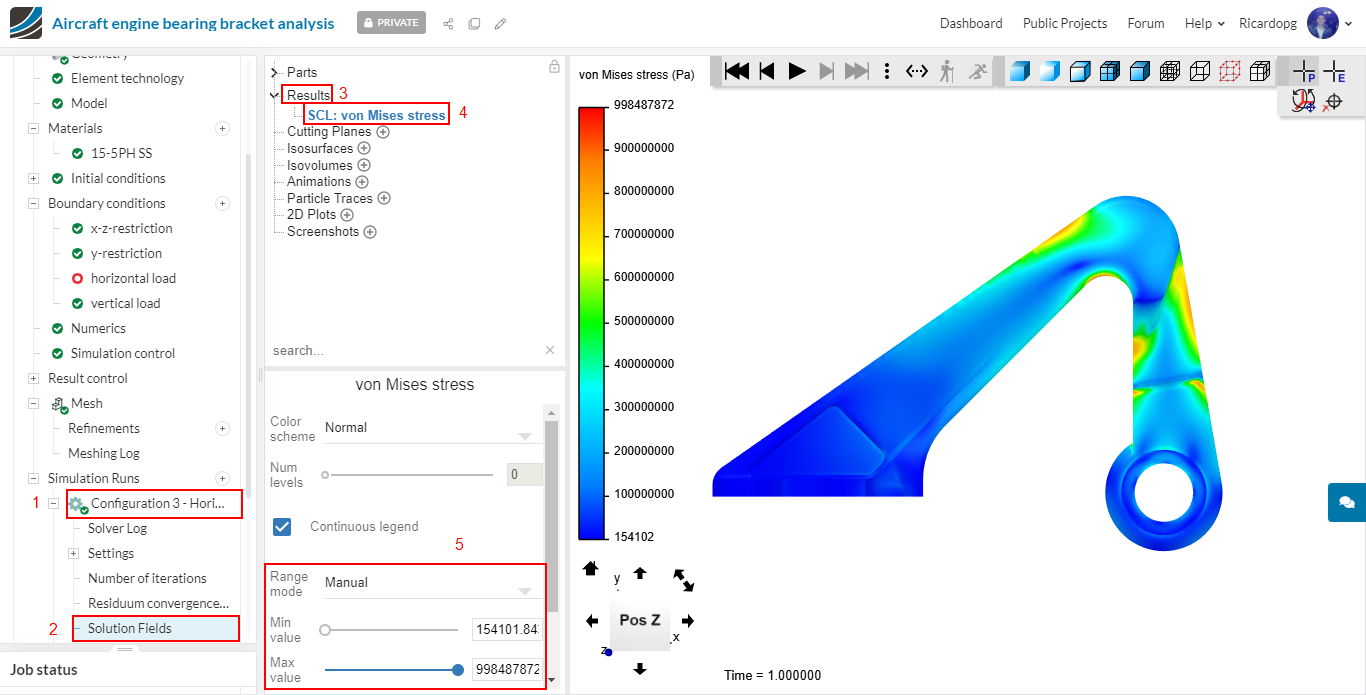Viewport: 1366px width, 695px height.
Task: Click the Max value slider handle
Action: [x=458, y=670]
